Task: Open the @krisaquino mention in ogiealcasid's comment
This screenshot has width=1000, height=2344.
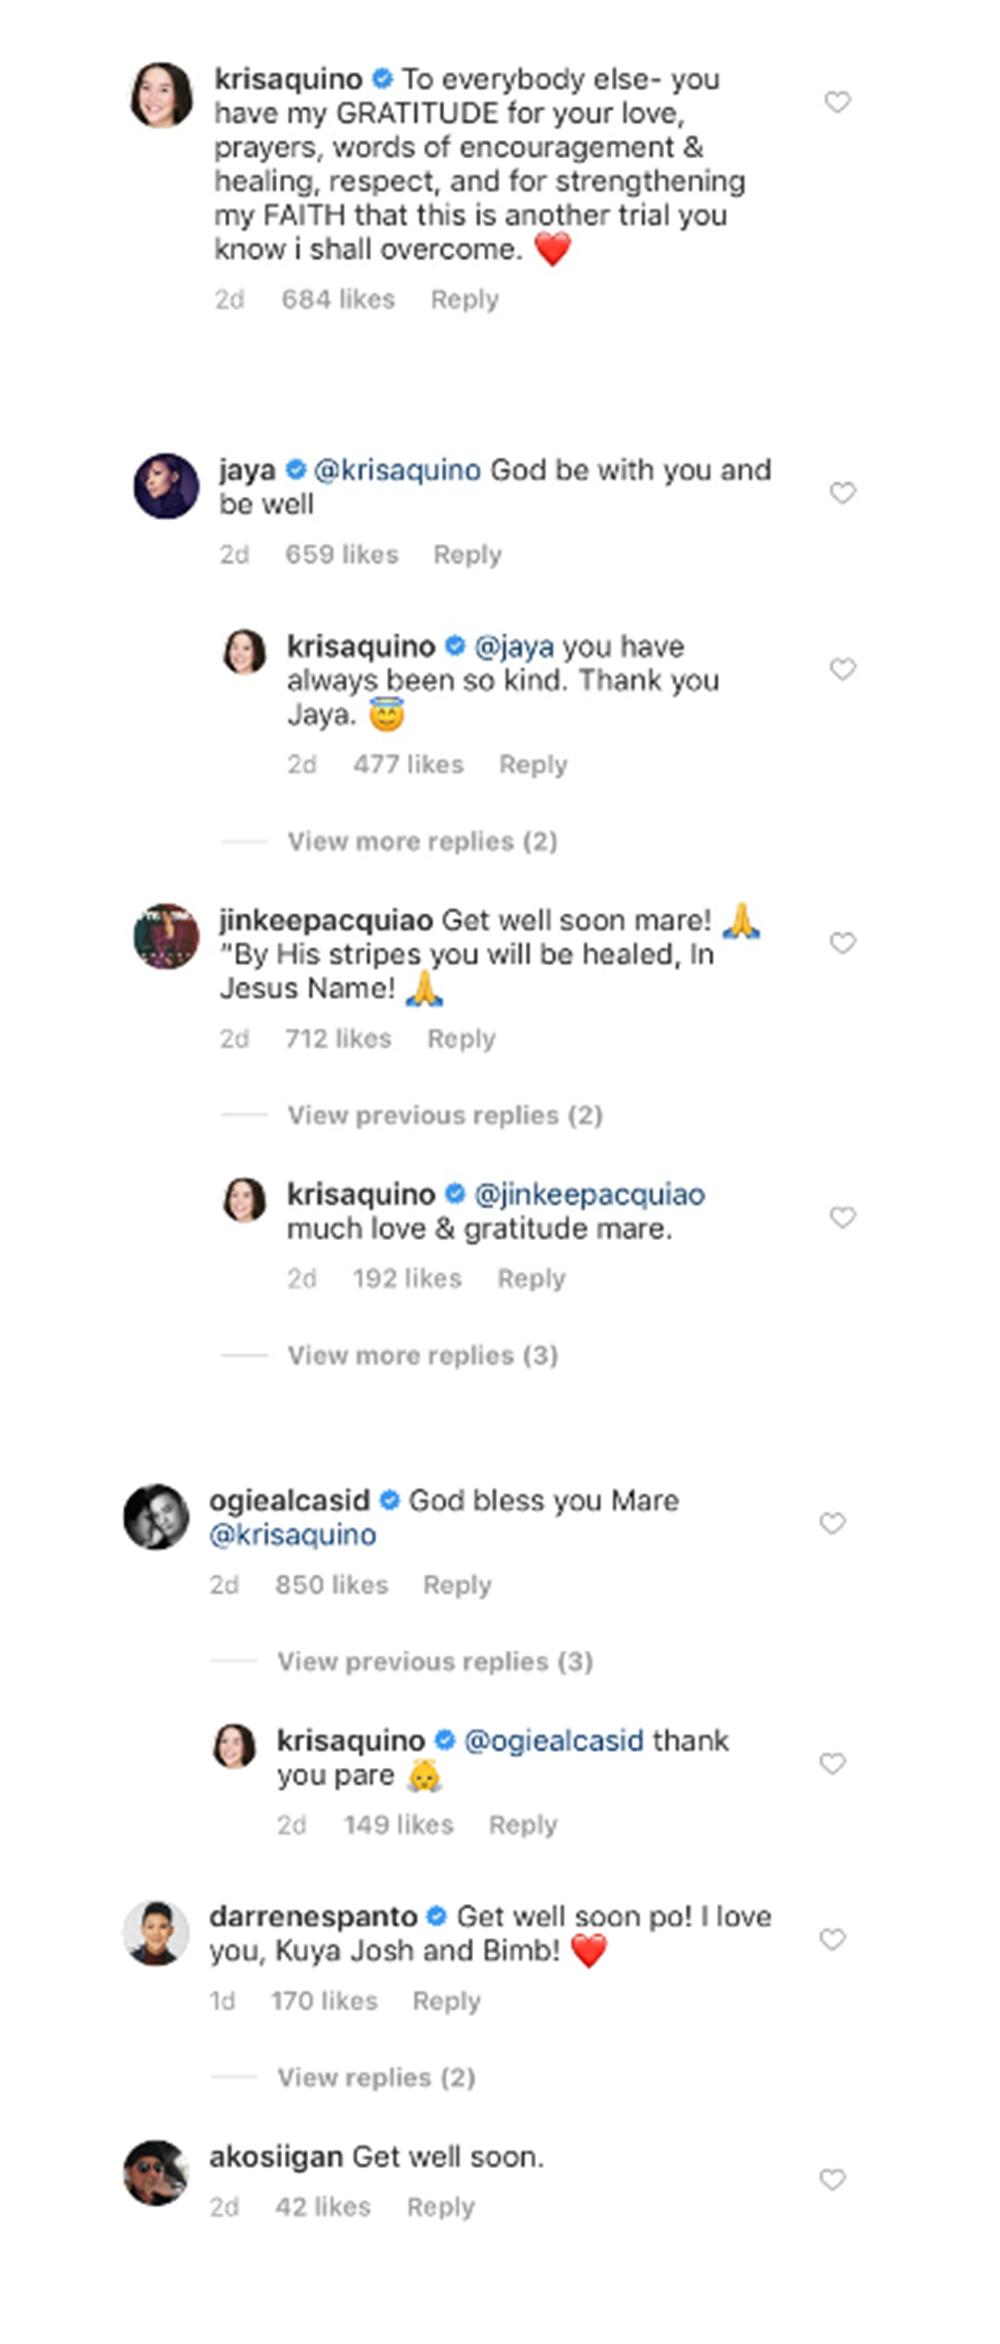Action: pos(293,1535)
